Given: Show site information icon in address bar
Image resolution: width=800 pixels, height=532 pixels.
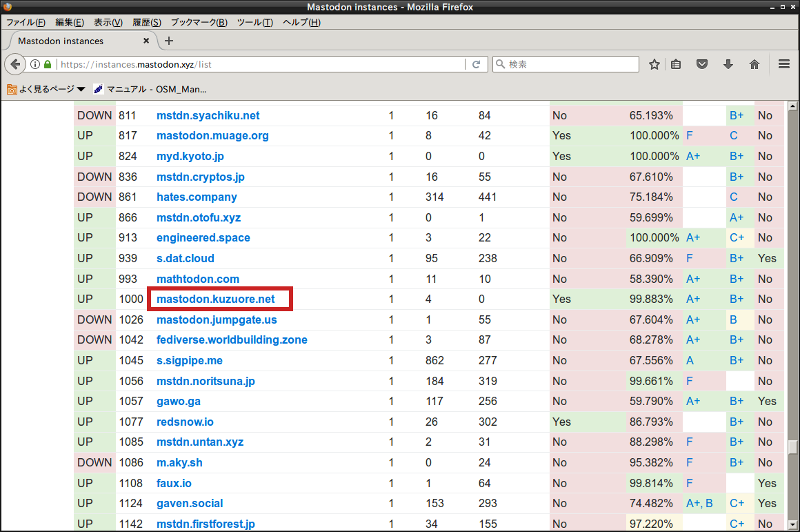Looking at the screenshot, I should coord(35,64).
